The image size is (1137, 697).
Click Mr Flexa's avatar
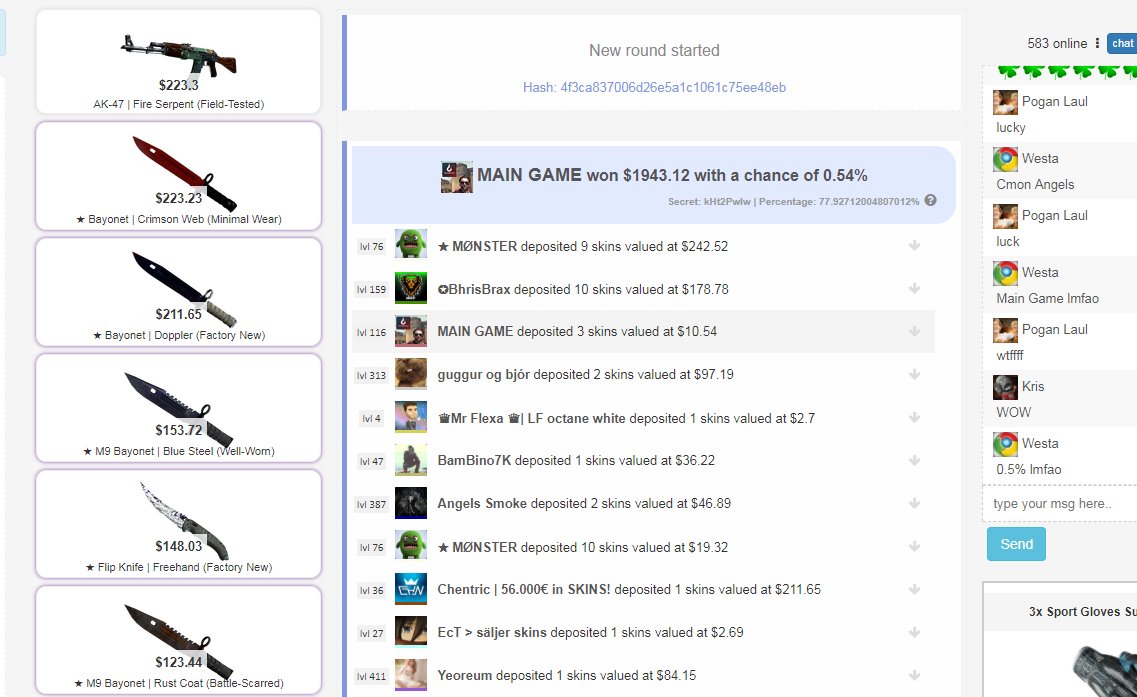(x=410, y=417)
